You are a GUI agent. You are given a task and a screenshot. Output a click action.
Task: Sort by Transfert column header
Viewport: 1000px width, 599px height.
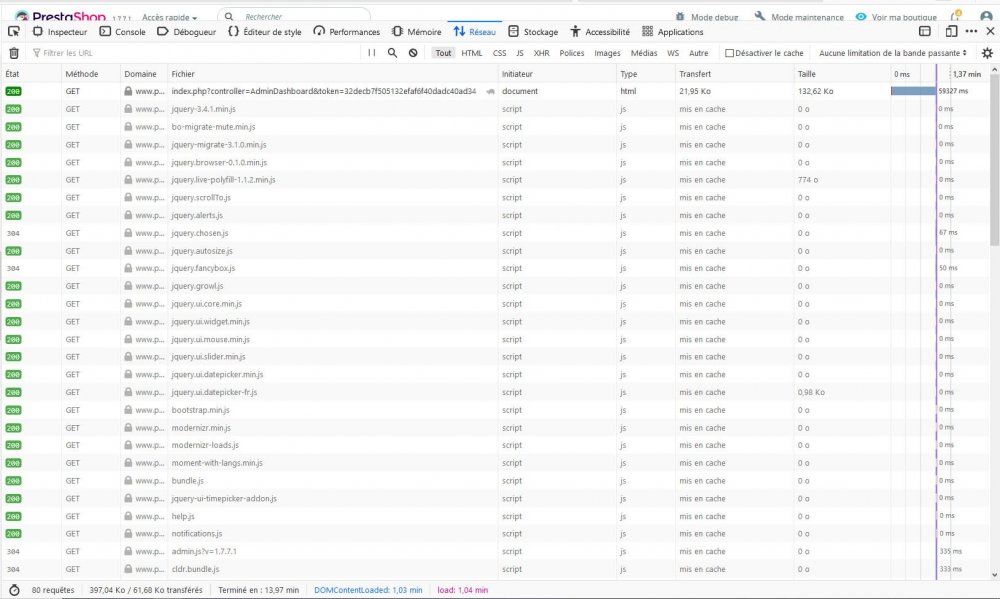pos(735,74)
